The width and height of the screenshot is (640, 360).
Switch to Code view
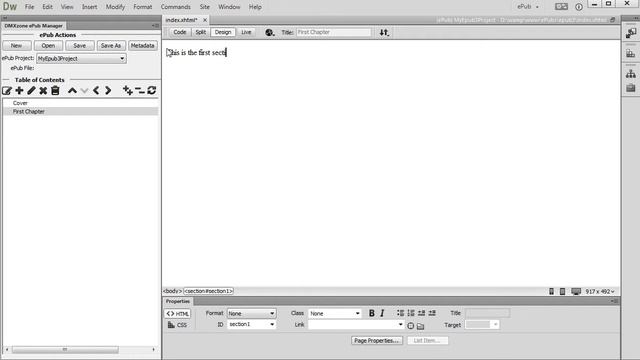point(180,32)
